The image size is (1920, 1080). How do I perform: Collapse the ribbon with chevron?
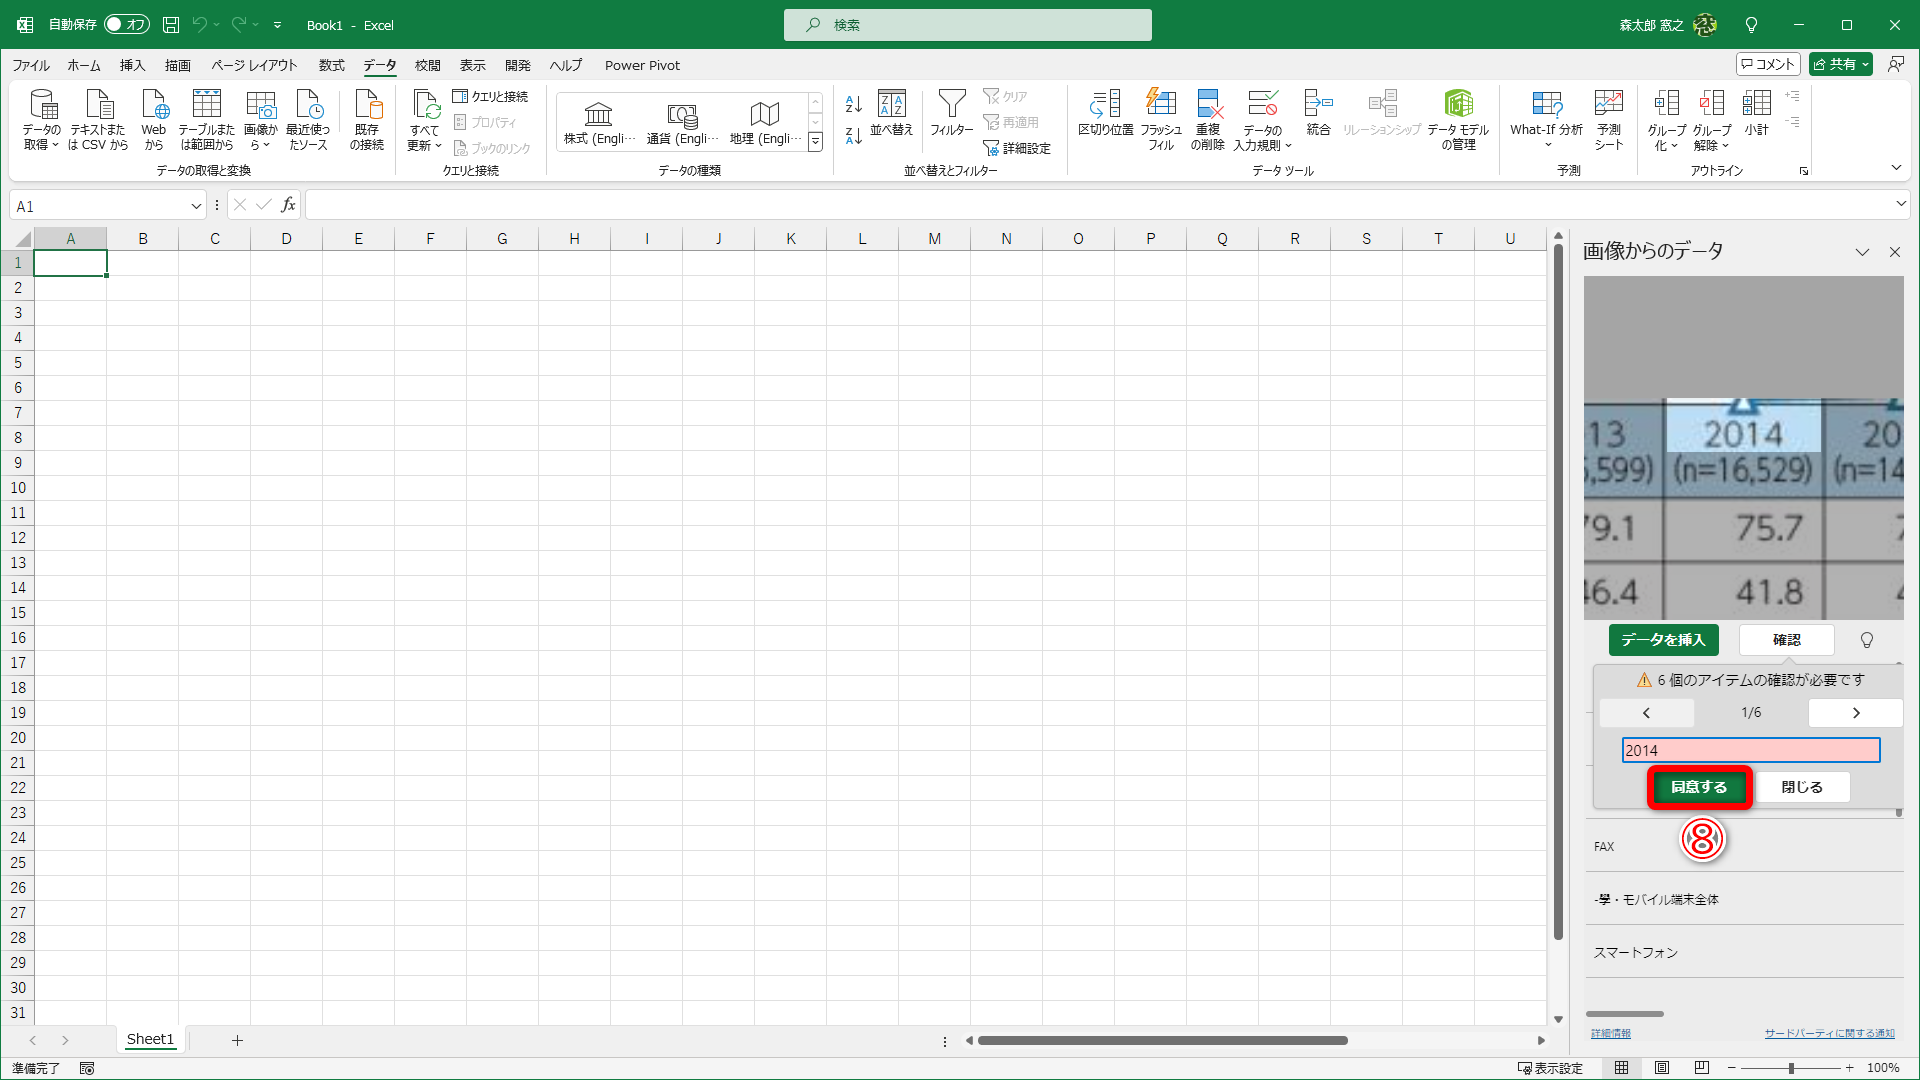click(1896, 168)
